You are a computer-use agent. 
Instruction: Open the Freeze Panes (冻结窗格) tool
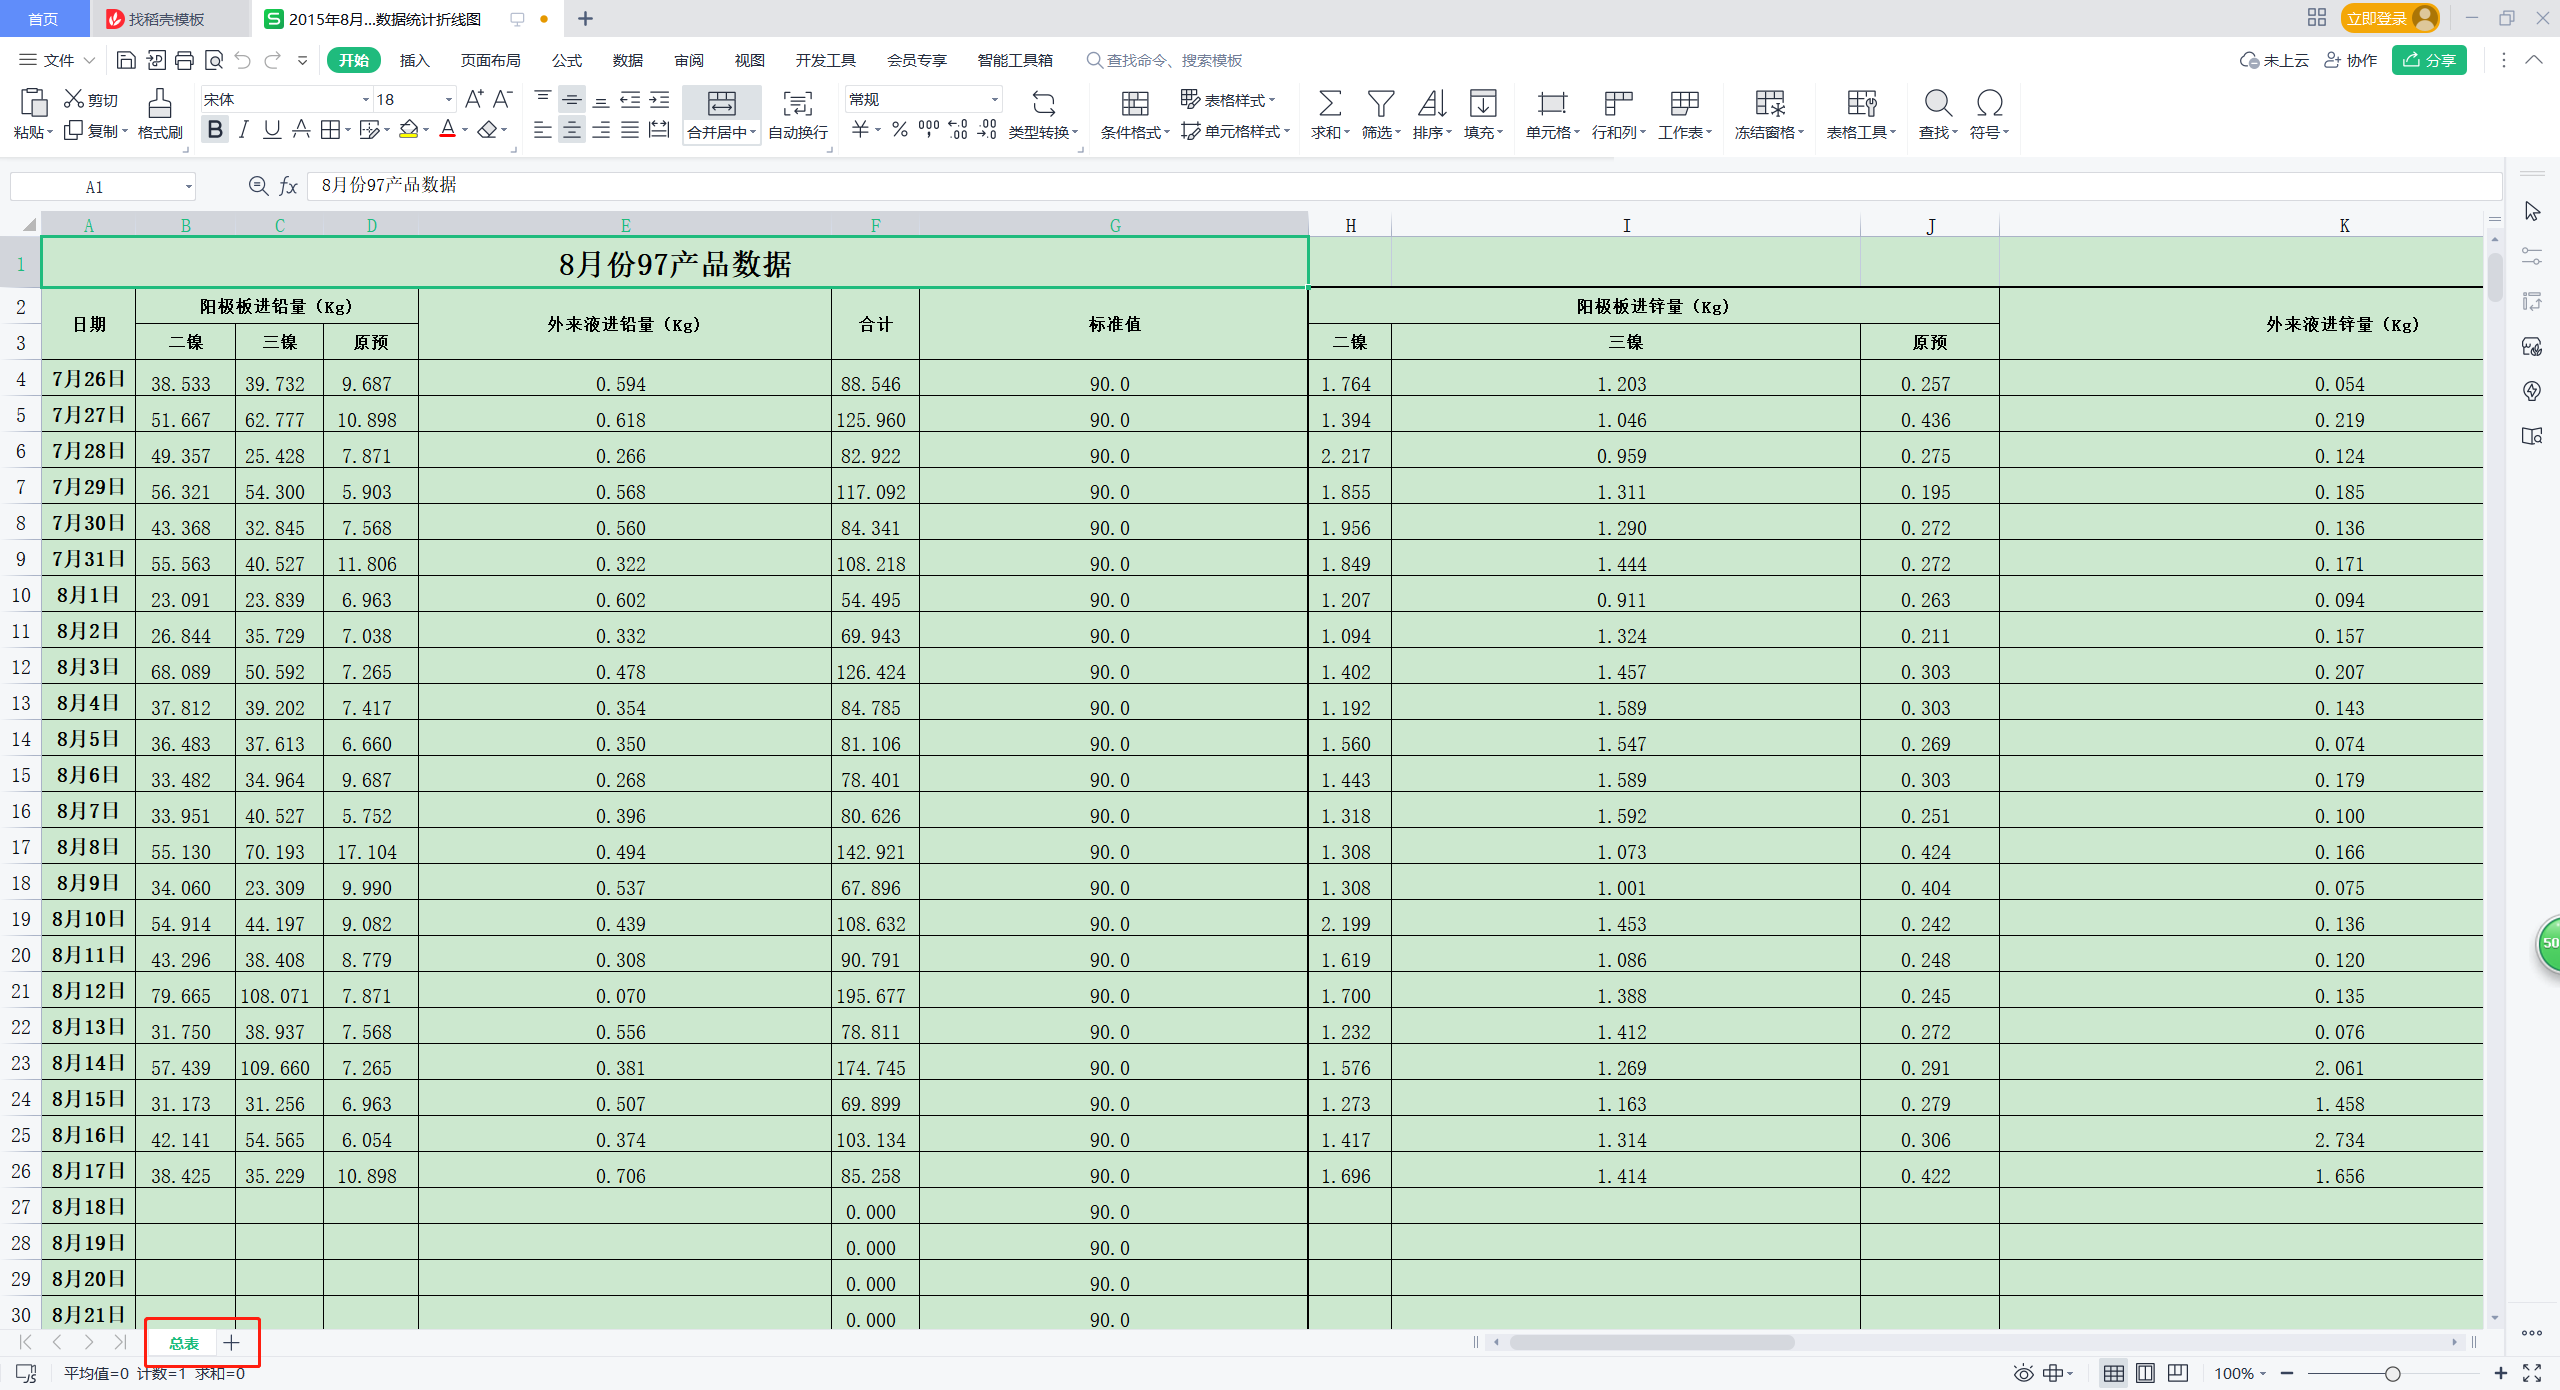pos(1767,113)
